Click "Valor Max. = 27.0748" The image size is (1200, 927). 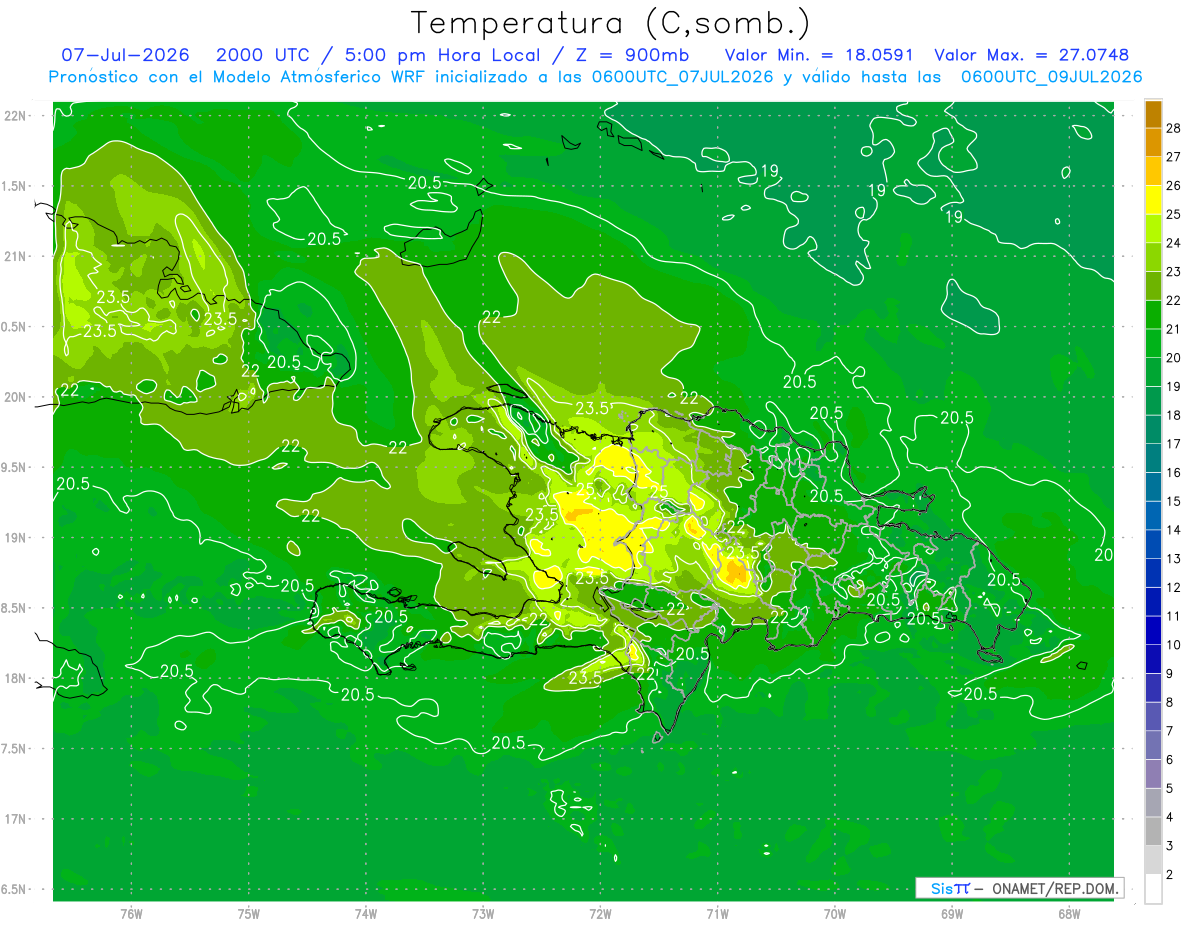[1031, 55]
